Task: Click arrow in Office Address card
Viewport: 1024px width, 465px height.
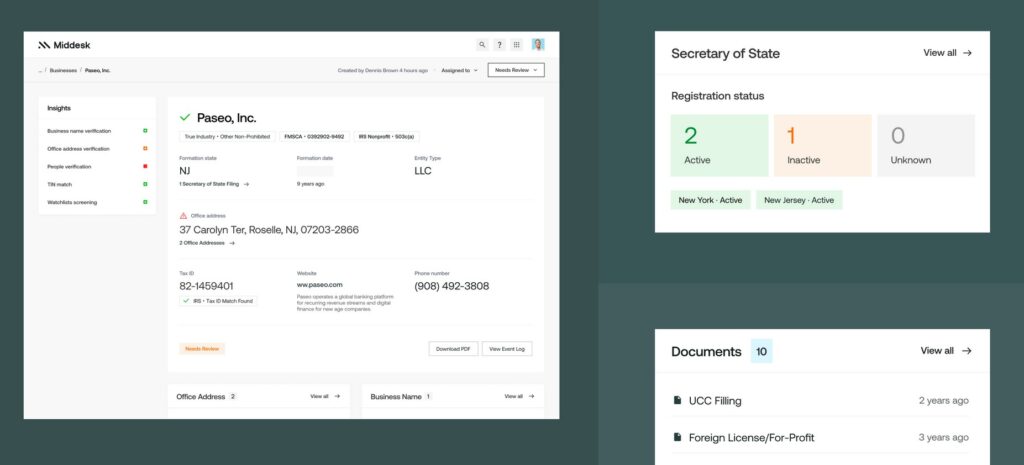Action: tap(337, 396)
